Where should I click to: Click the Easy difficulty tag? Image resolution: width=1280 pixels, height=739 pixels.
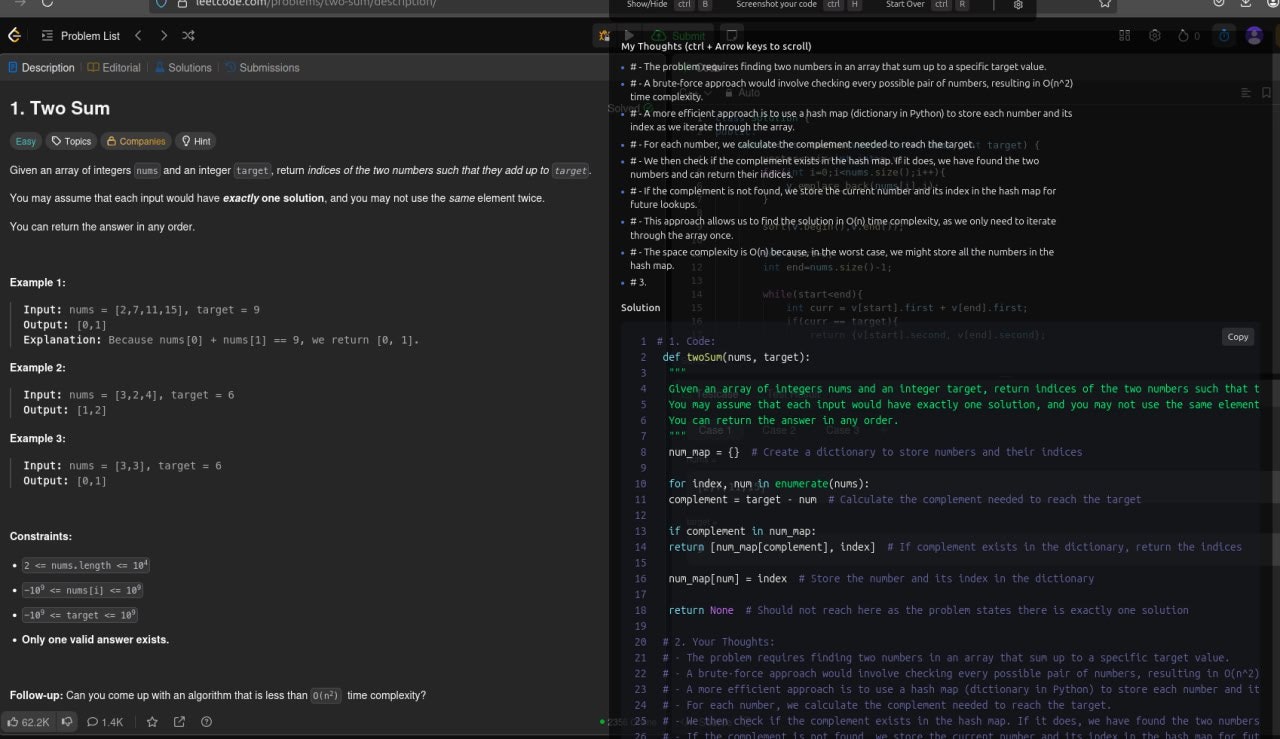(x=26, y=141)
